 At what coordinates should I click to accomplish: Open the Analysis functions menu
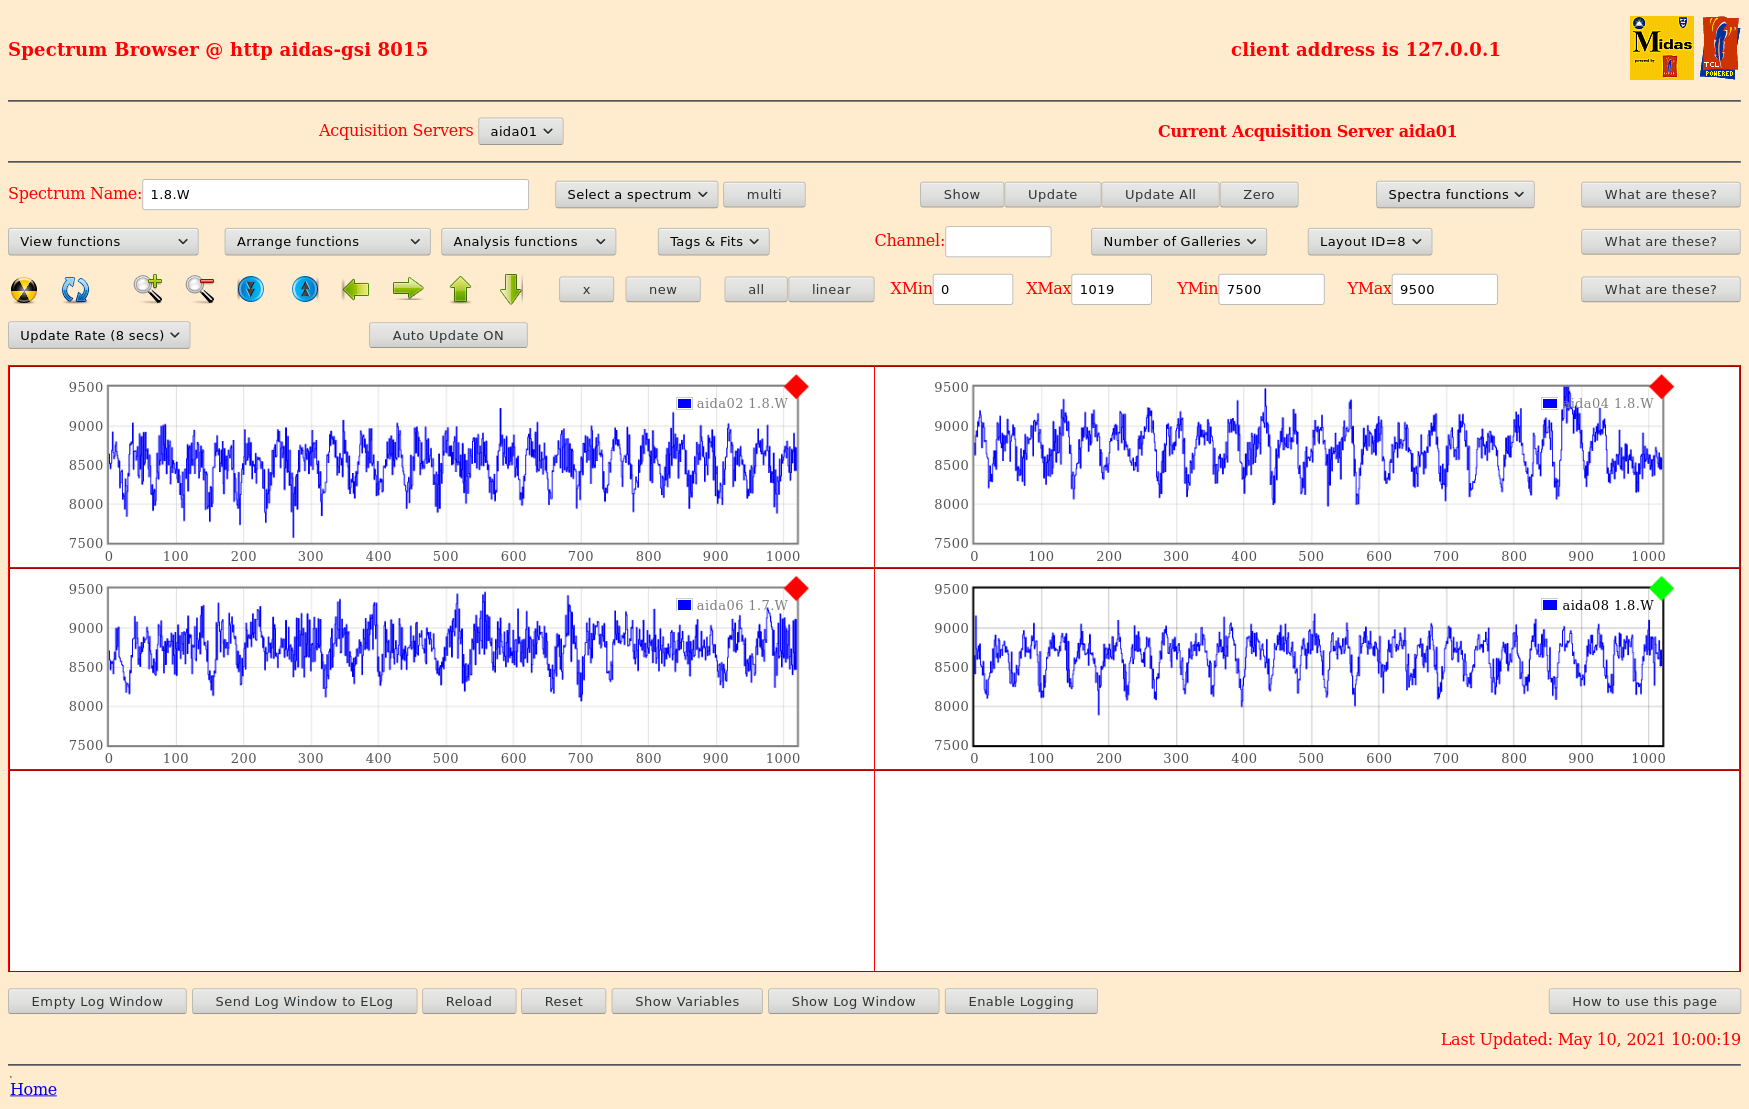528,242
